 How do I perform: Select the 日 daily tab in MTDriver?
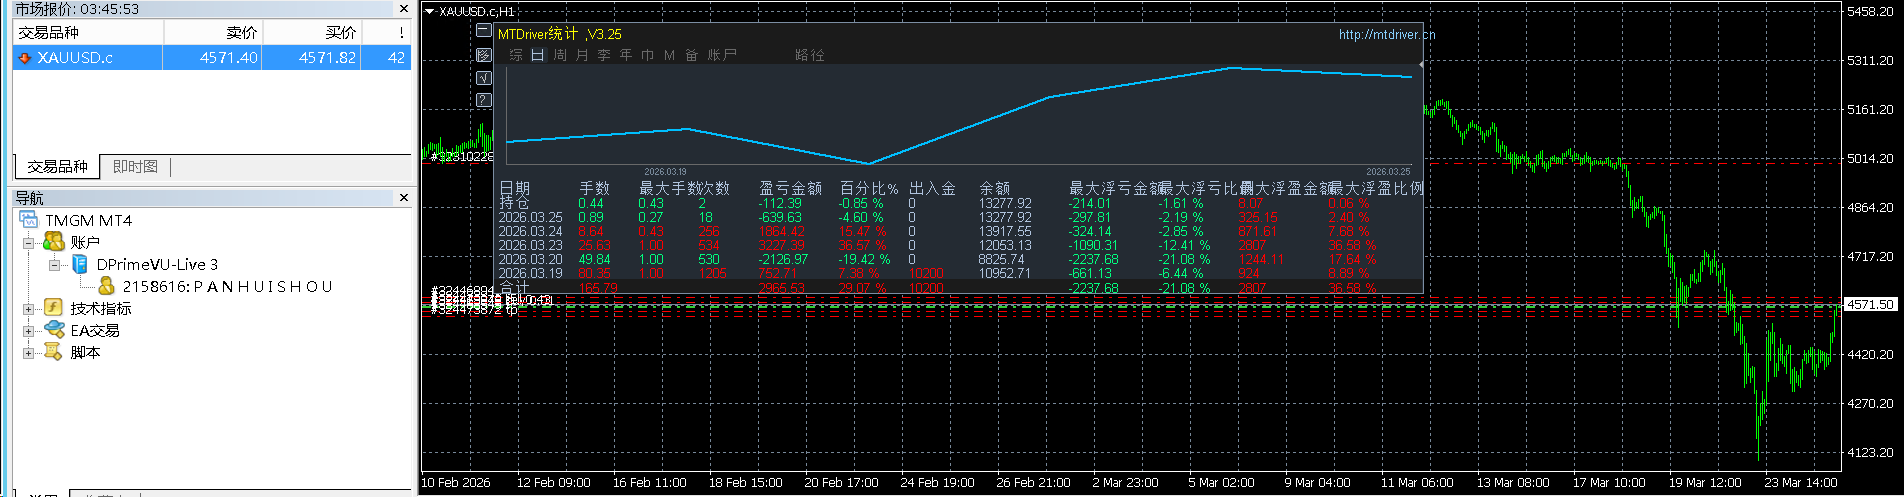(538, 55)
